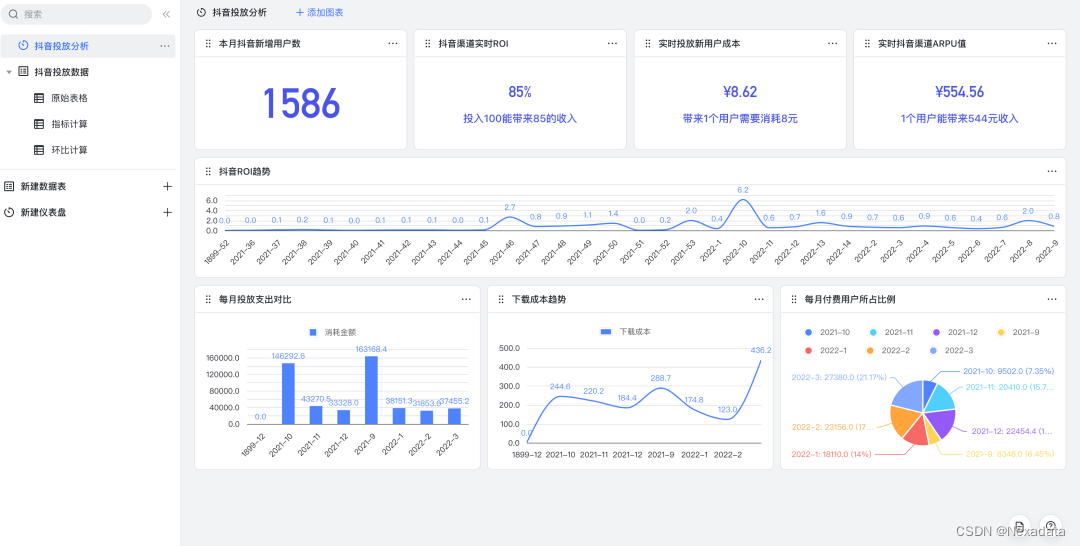Click the help question-mark icon
1080x546 pixels.
pyautogui.click(x=1050, y=525)
